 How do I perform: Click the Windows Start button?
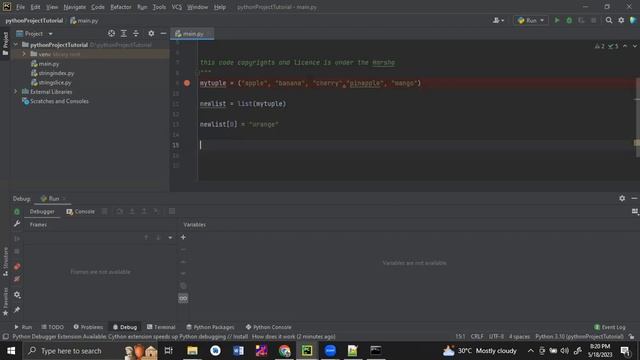(11, 351)
